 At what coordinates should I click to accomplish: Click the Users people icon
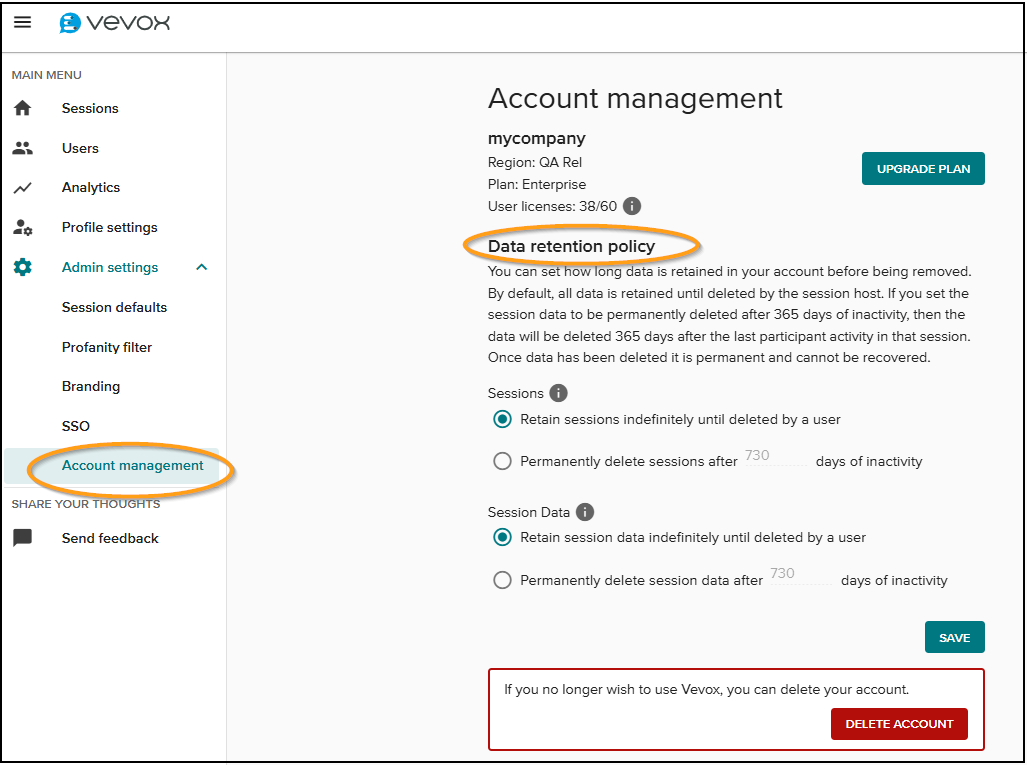(22, 148)
